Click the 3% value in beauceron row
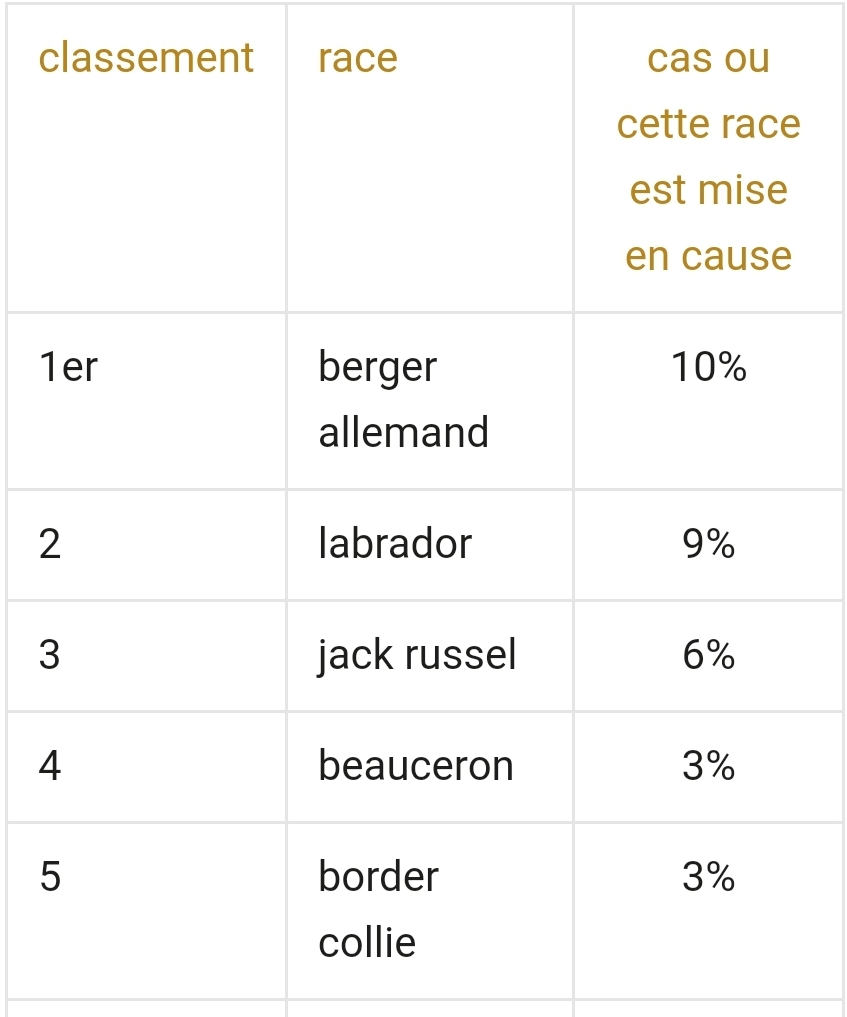Image resolution: width=847 pixels, height=1017 pixels. 708,767
